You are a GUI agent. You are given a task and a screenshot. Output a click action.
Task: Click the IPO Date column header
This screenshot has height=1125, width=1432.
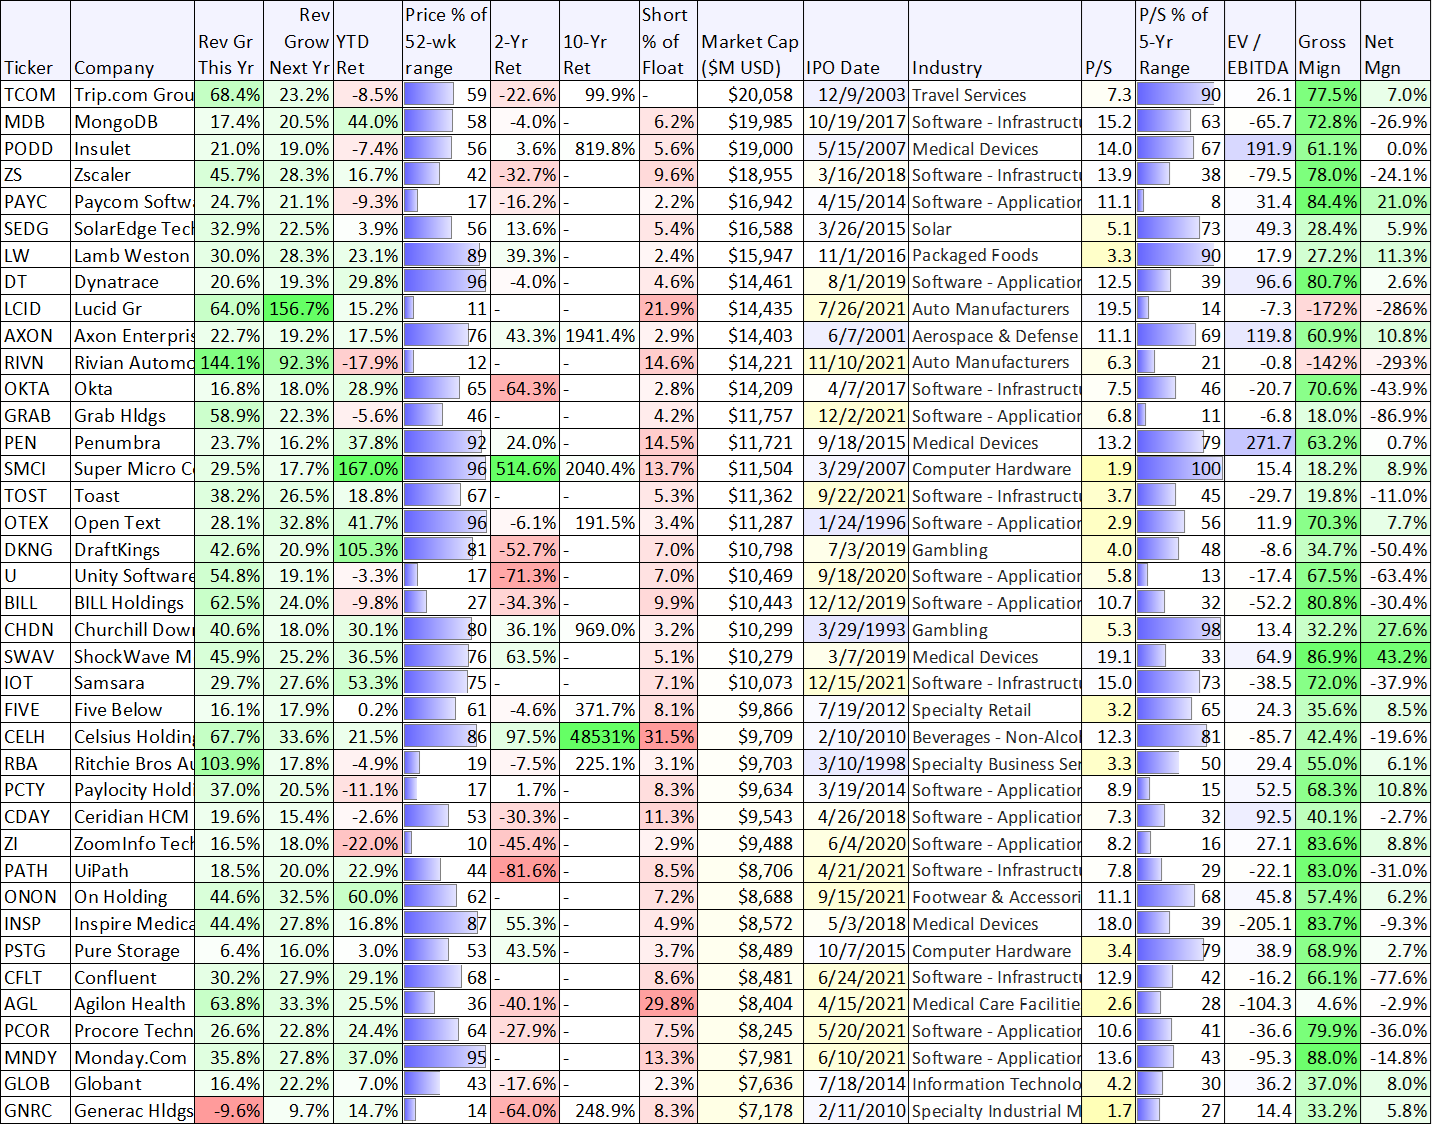[x=856, y=41]
